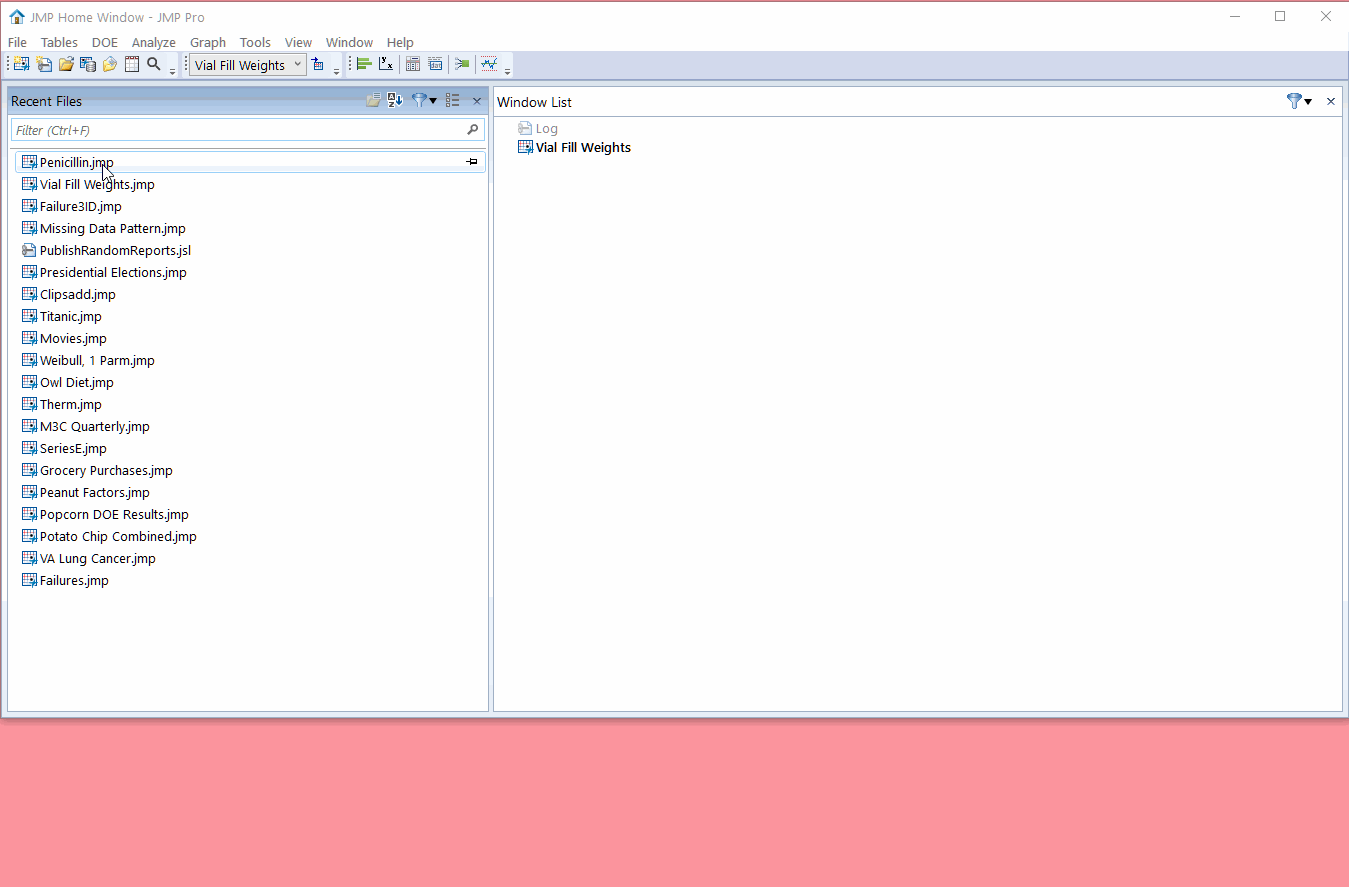Launch the Distribution platform icon
Viewport: 1349px width, 887px height.
coord(362,64)
